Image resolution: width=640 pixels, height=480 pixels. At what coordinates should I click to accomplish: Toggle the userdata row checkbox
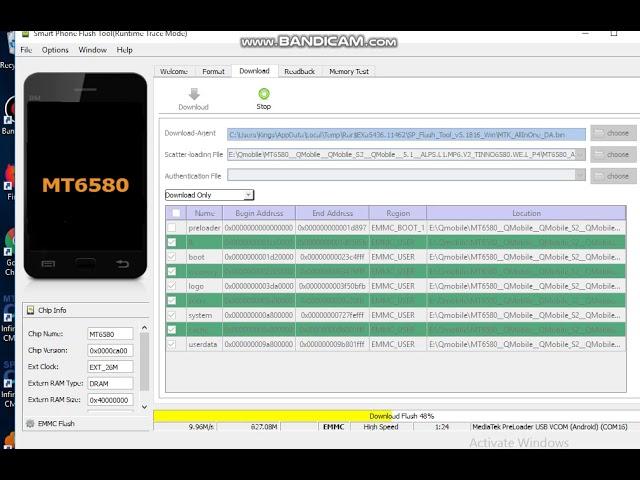point(172,344)
